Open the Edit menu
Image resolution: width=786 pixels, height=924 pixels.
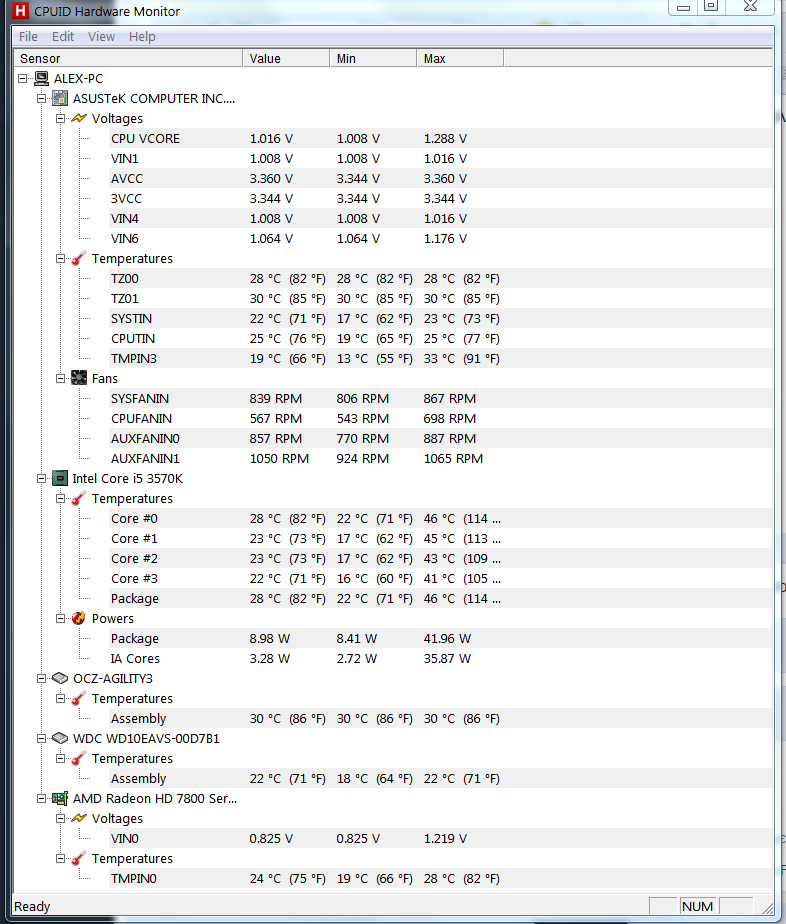point(62,37)
